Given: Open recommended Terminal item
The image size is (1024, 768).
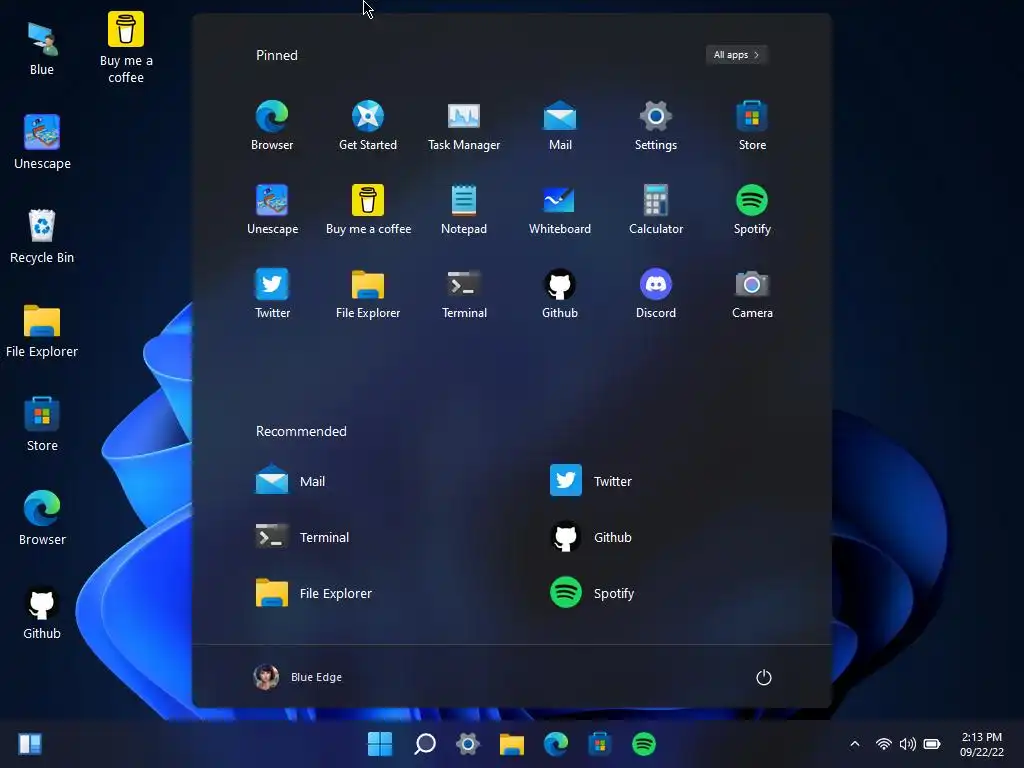Looking at the screenshot, I should [x=302, y=537].
